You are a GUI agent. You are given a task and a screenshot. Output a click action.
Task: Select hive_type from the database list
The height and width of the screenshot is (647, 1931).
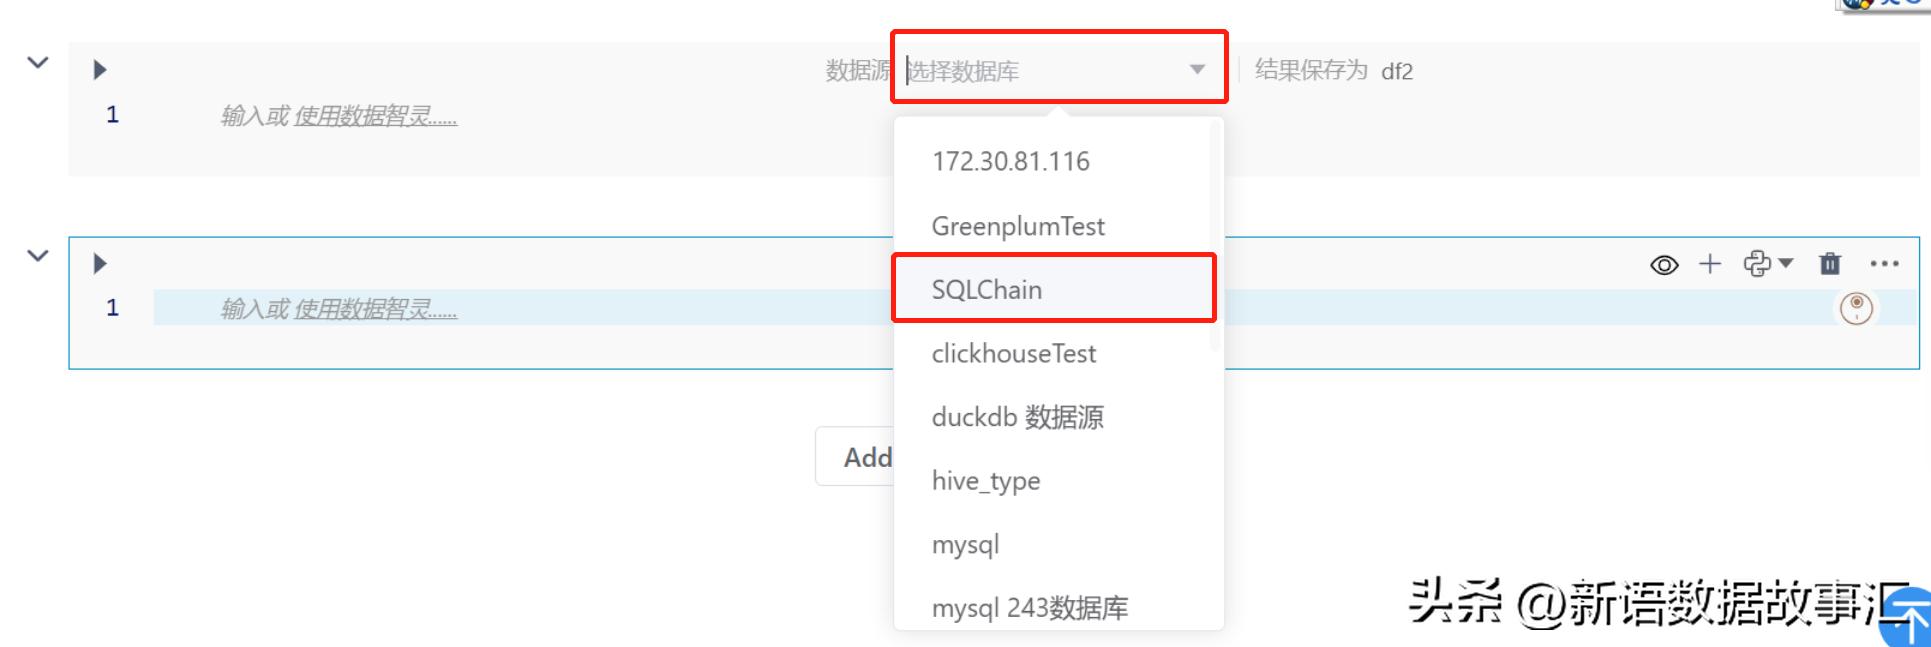pyautogui.click(x=986, y=481)
